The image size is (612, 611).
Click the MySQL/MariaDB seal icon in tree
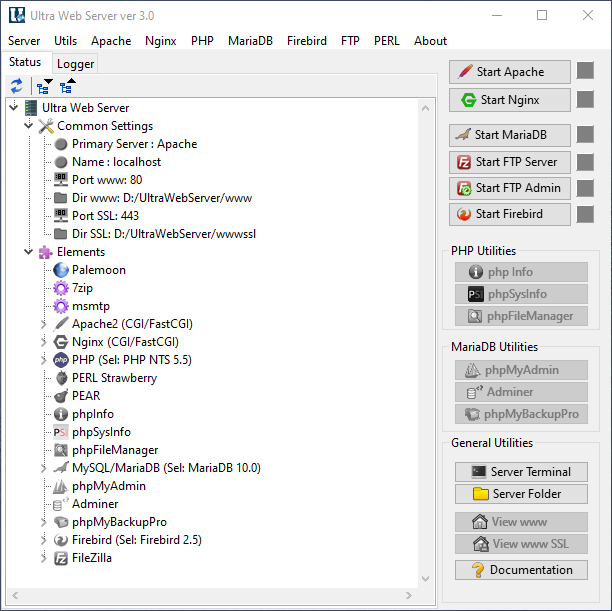tap(61, 468)
